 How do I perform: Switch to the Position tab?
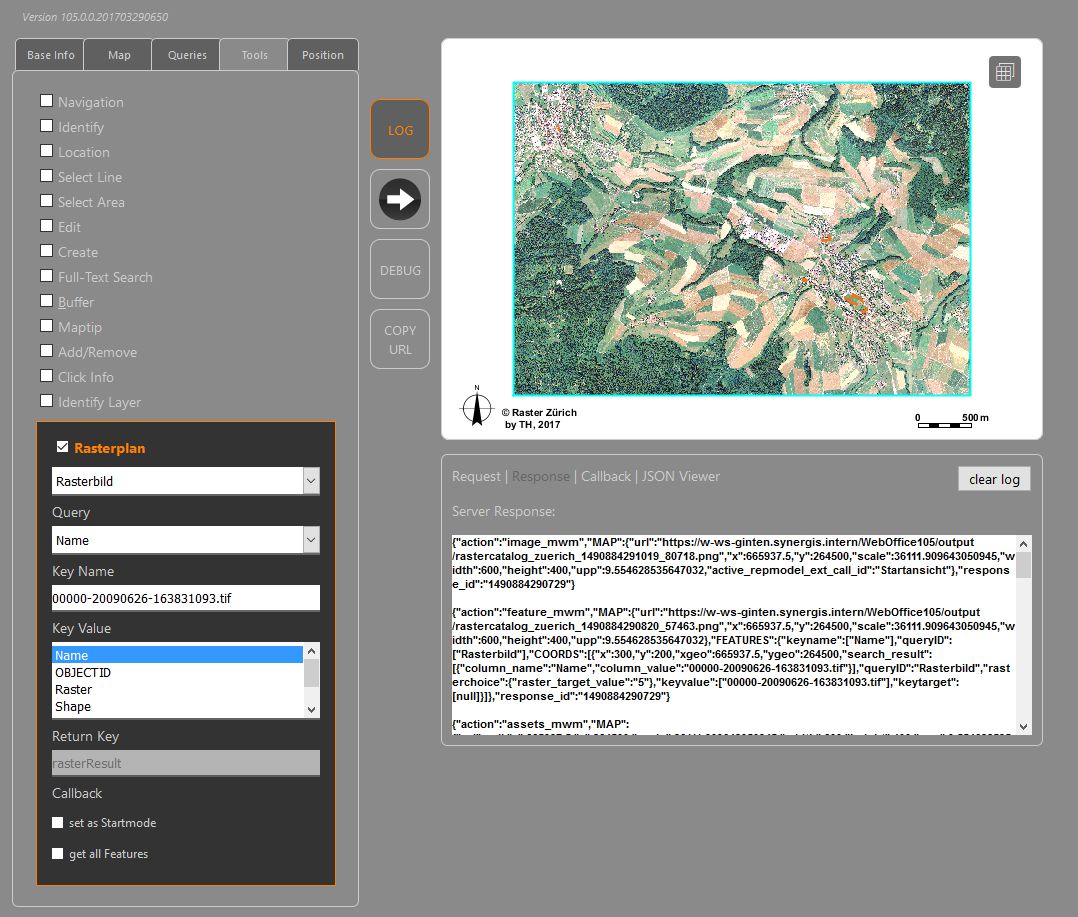322,55
